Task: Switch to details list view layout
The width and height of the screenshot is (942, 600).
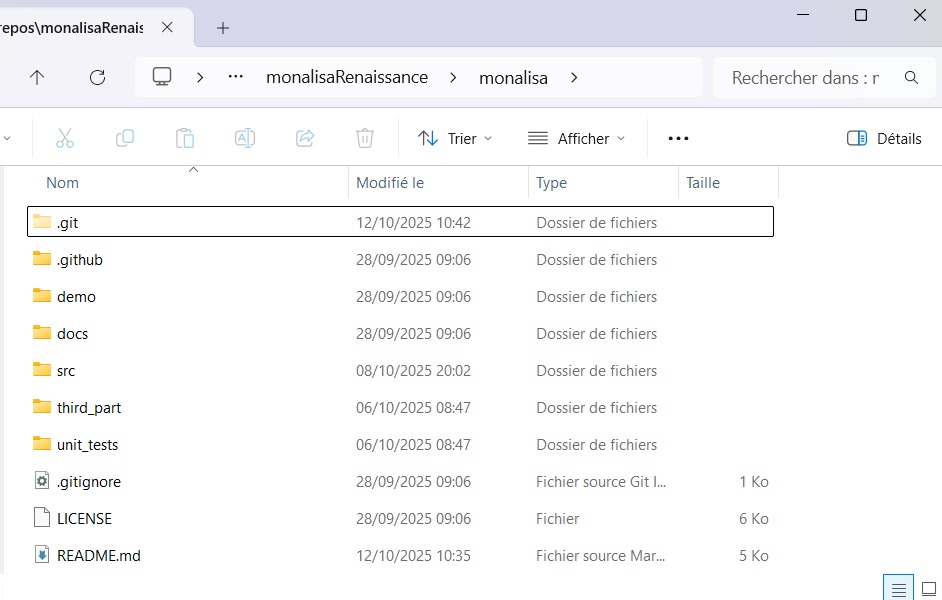Action: 899,588
